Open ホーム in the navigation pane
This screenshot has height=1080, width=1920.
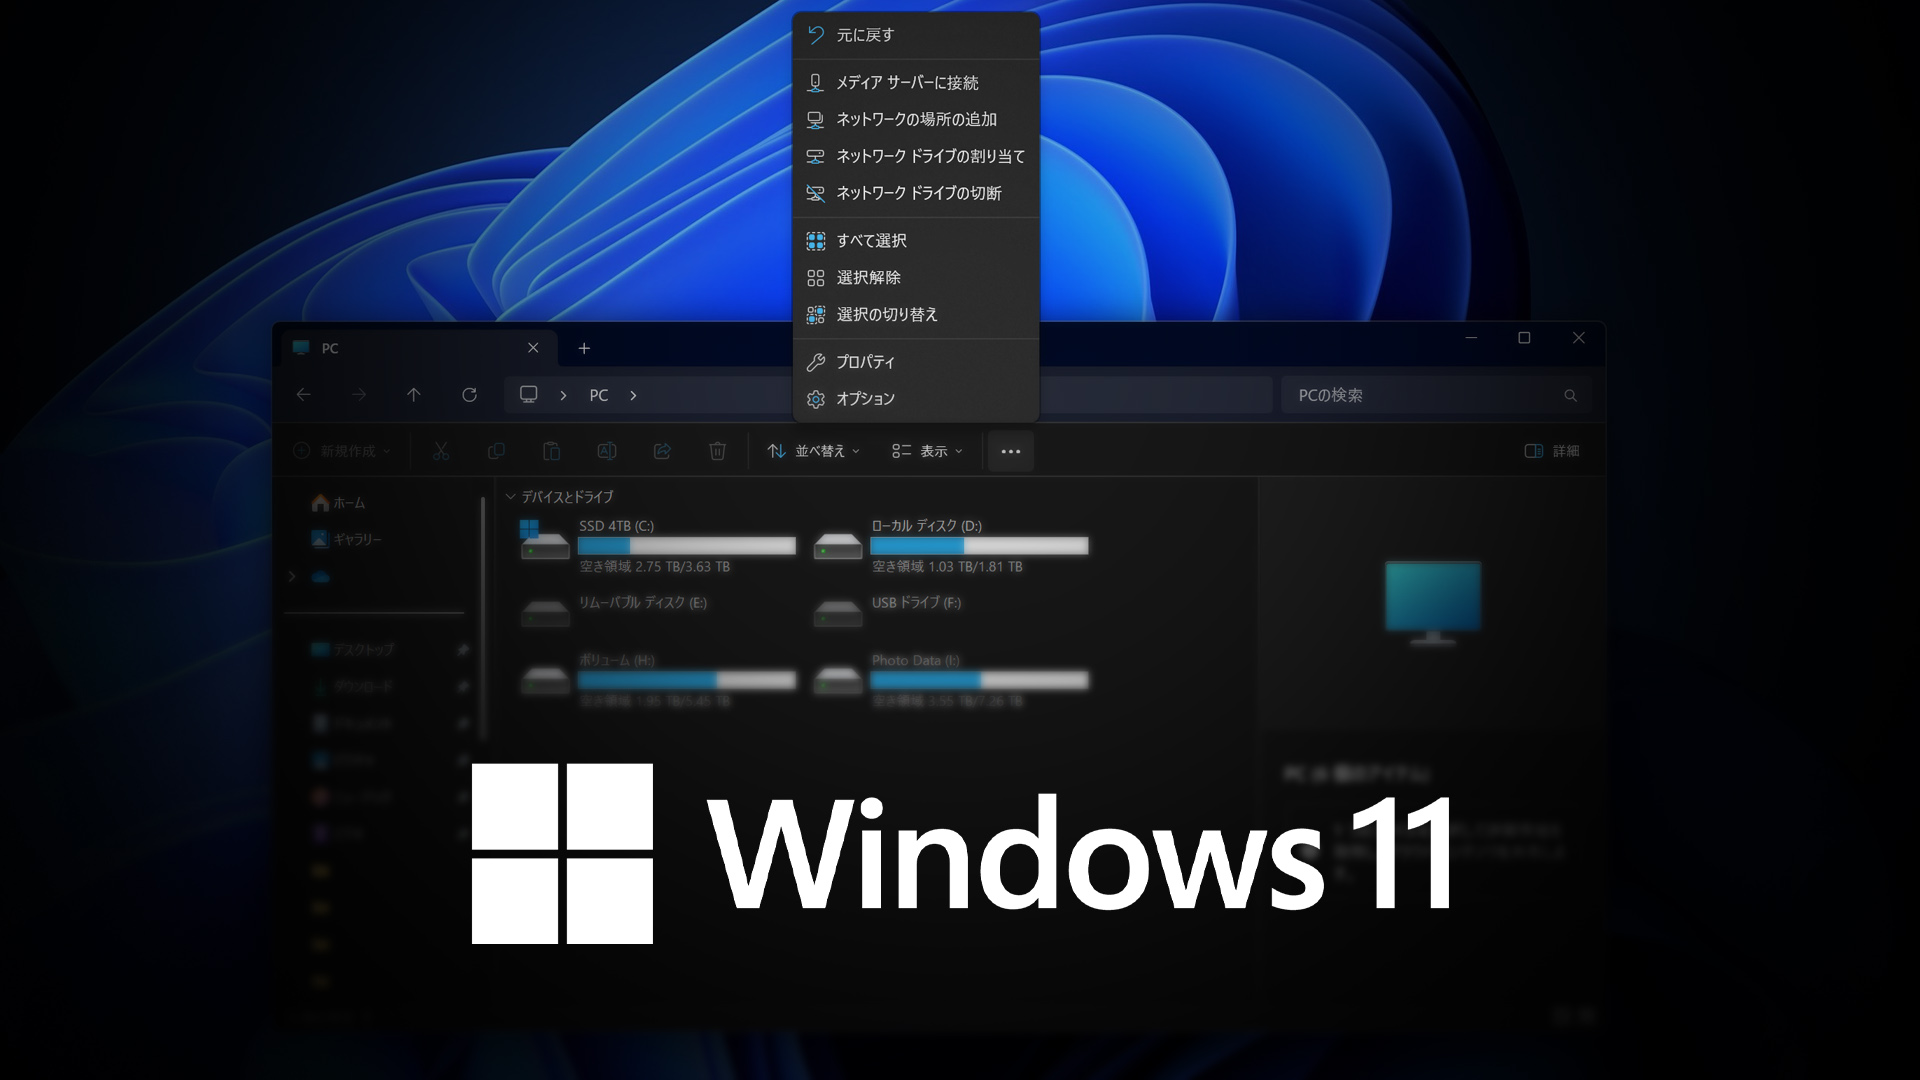pos(339,502)
